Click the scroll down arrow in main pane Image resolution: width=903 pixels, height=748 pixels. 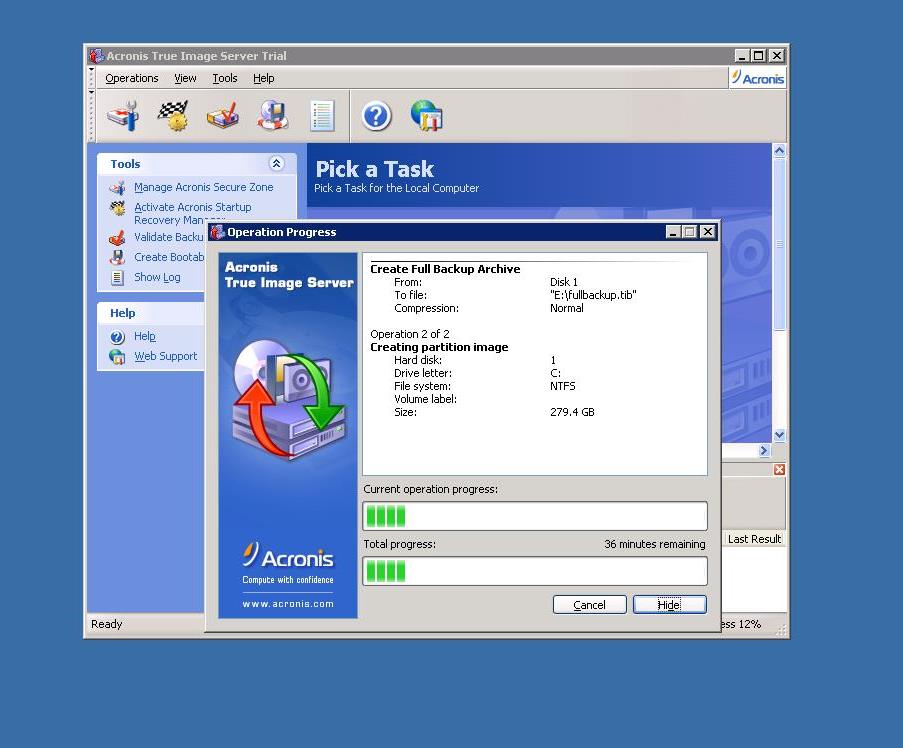click(x=779, y=435)
